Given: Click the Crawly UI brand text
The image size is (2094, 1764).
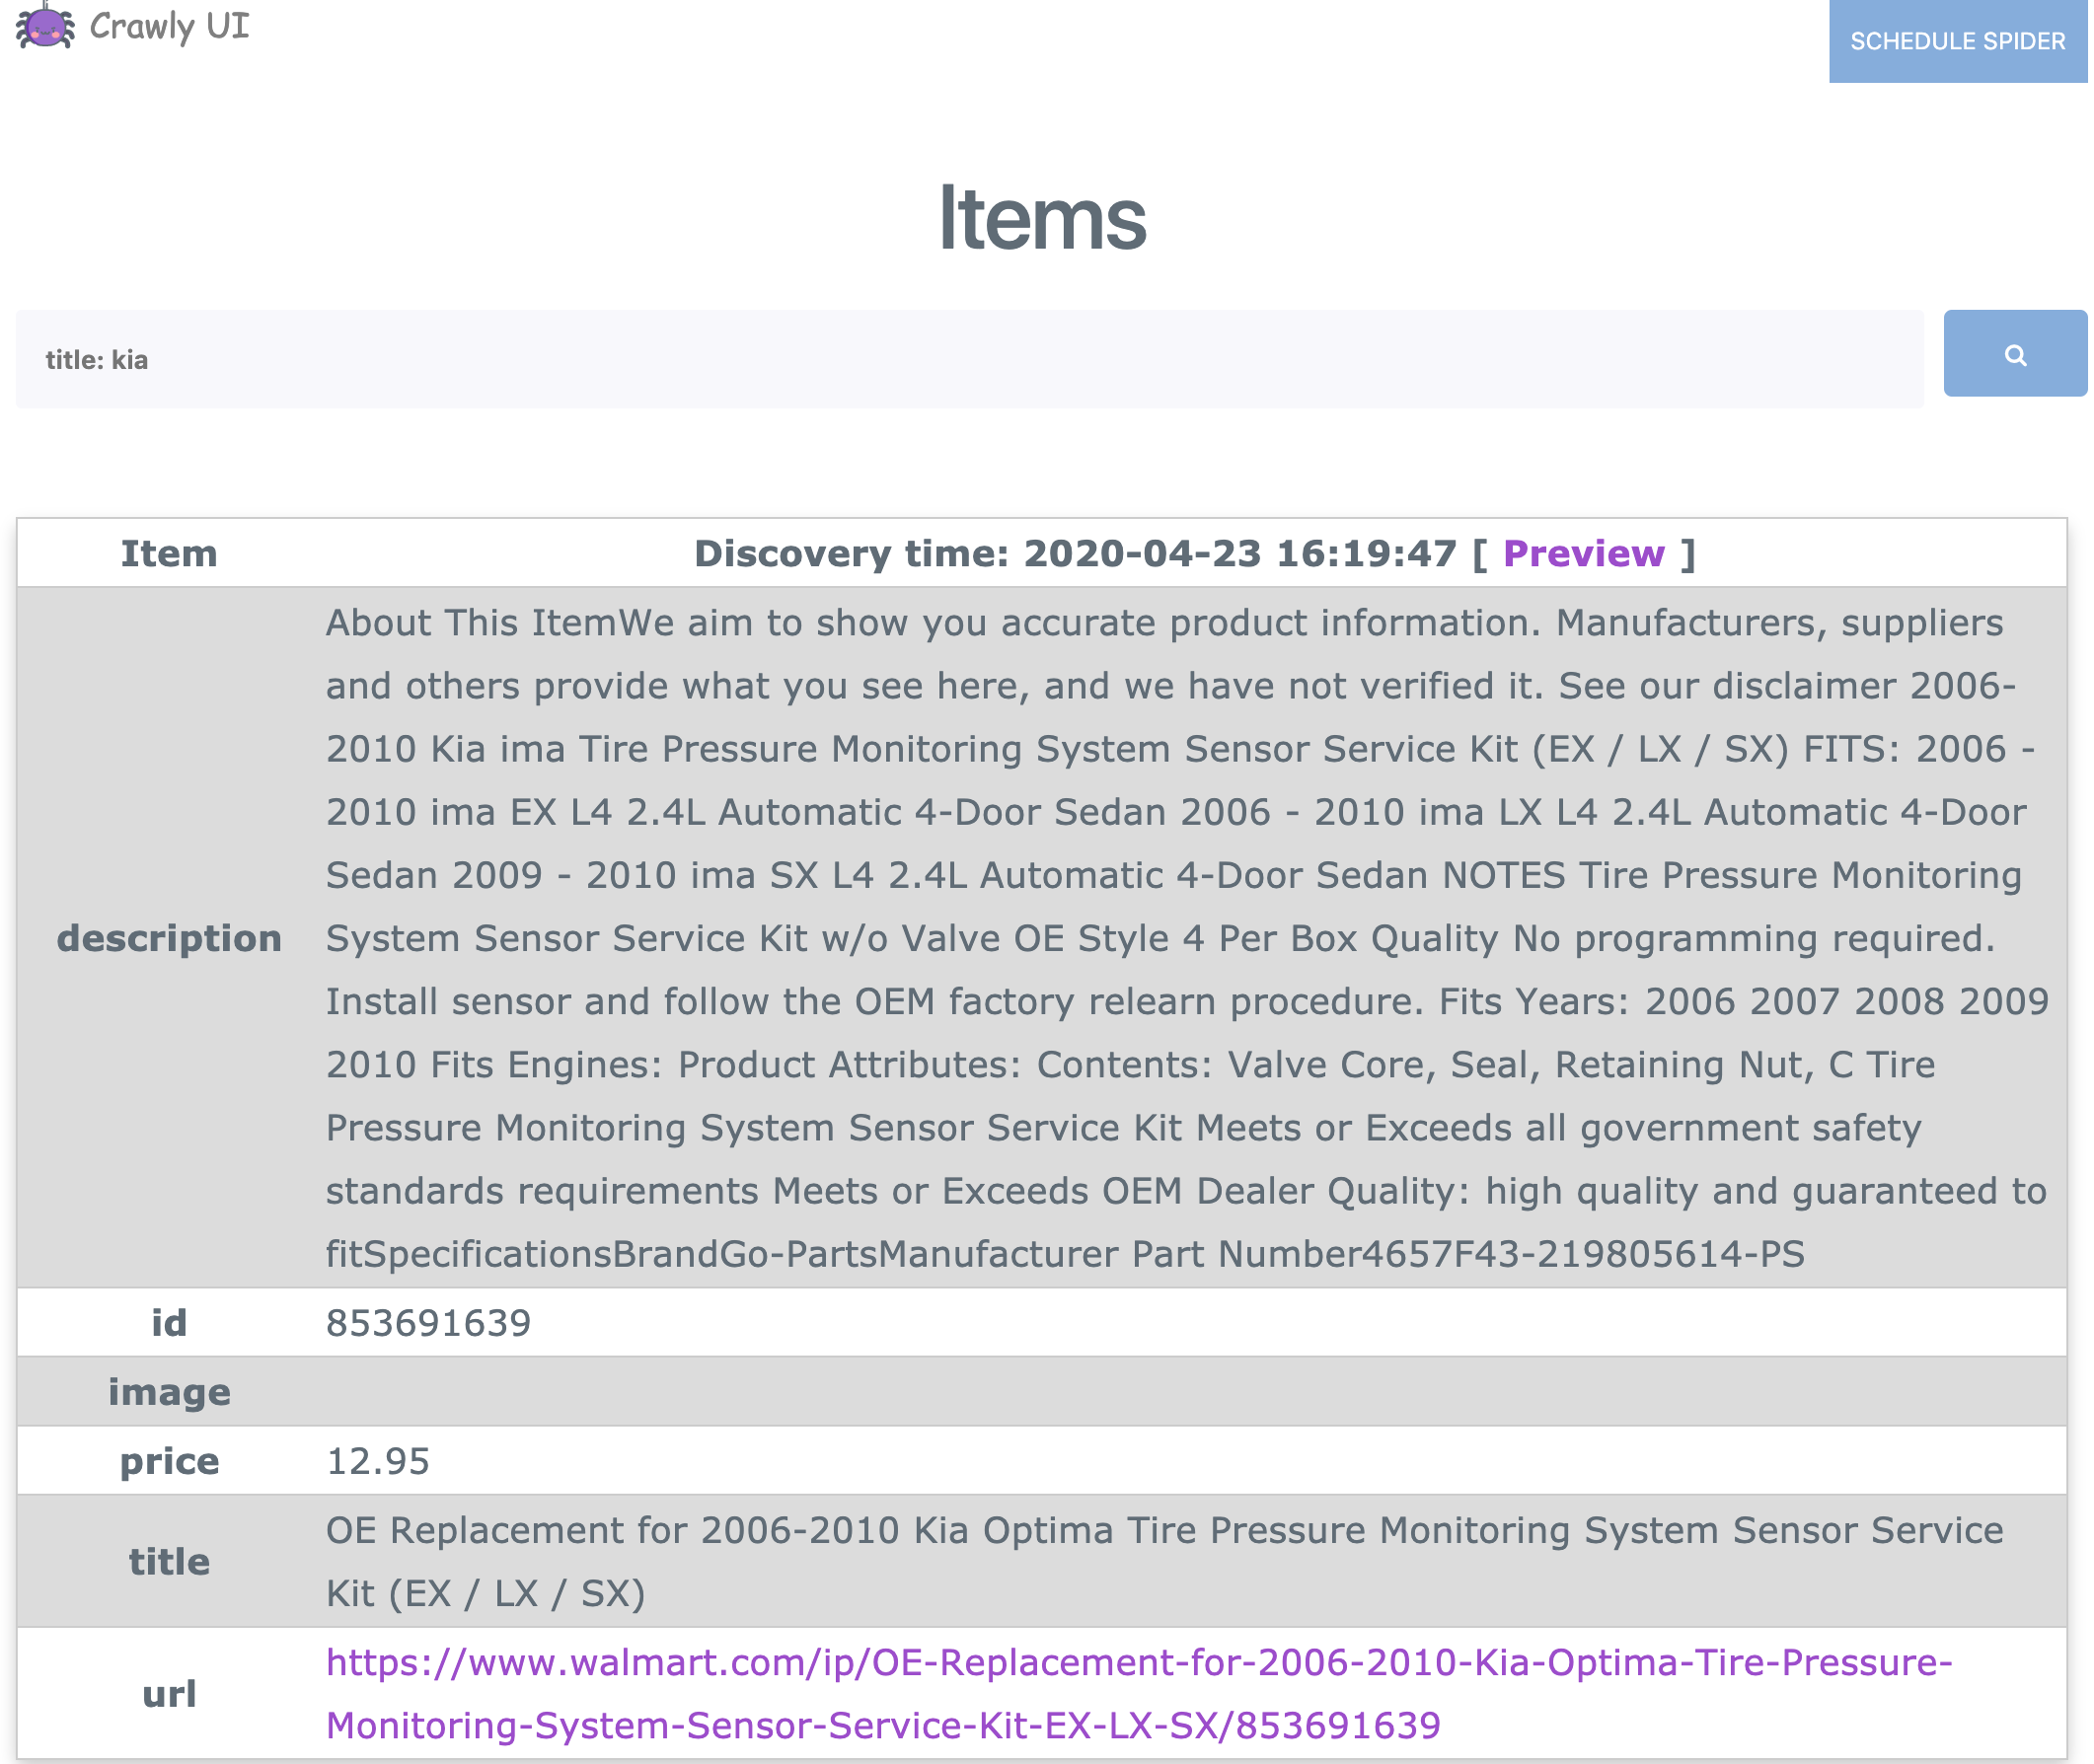Looking at the screenshot, I should pos(170,26).
